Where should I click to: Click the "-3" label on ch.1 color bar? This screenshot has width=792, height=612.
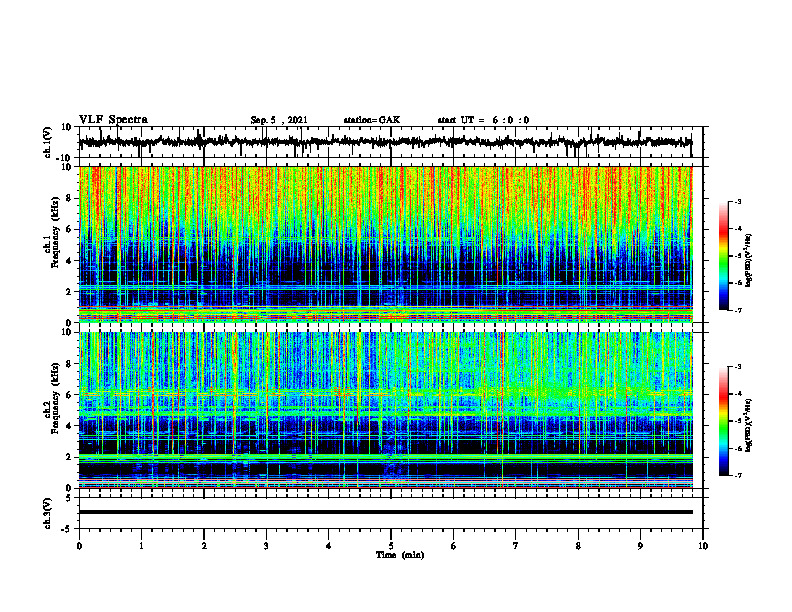pyautogui.click(x=737, y=201)
